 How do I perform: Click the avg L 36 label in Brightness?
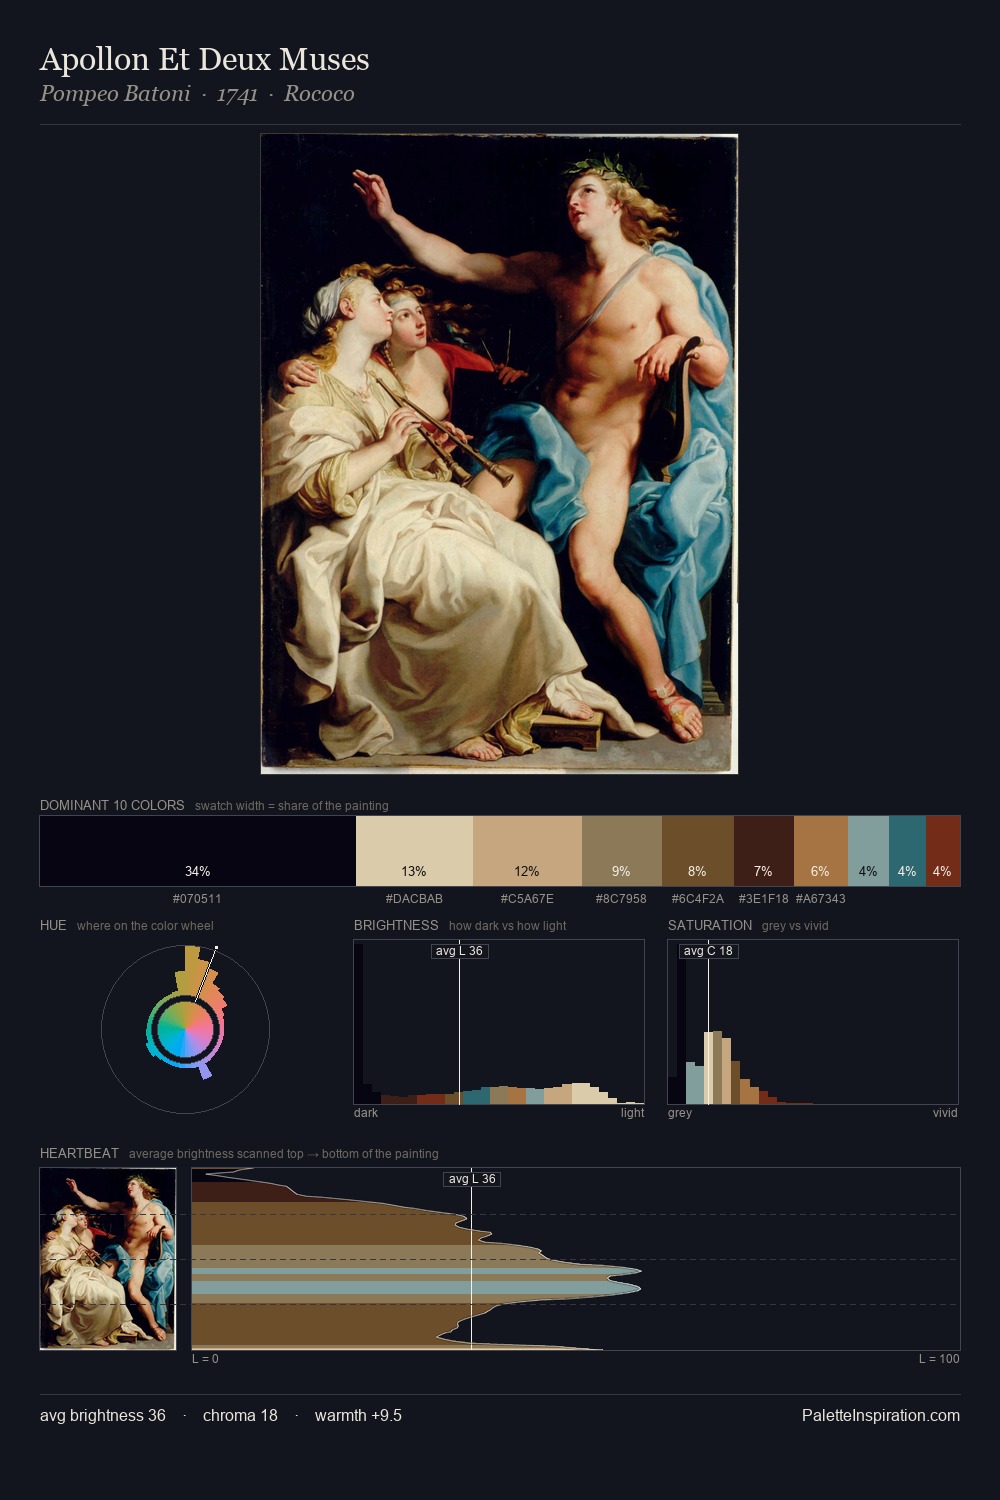[460, 951]
